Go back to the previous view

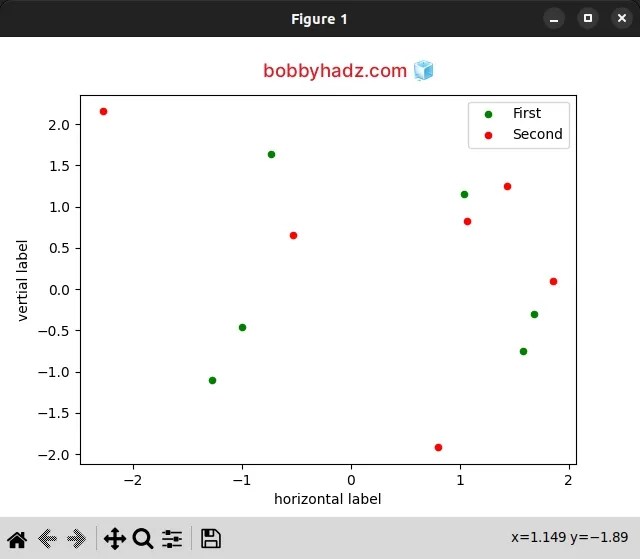[x=47, y=539]
